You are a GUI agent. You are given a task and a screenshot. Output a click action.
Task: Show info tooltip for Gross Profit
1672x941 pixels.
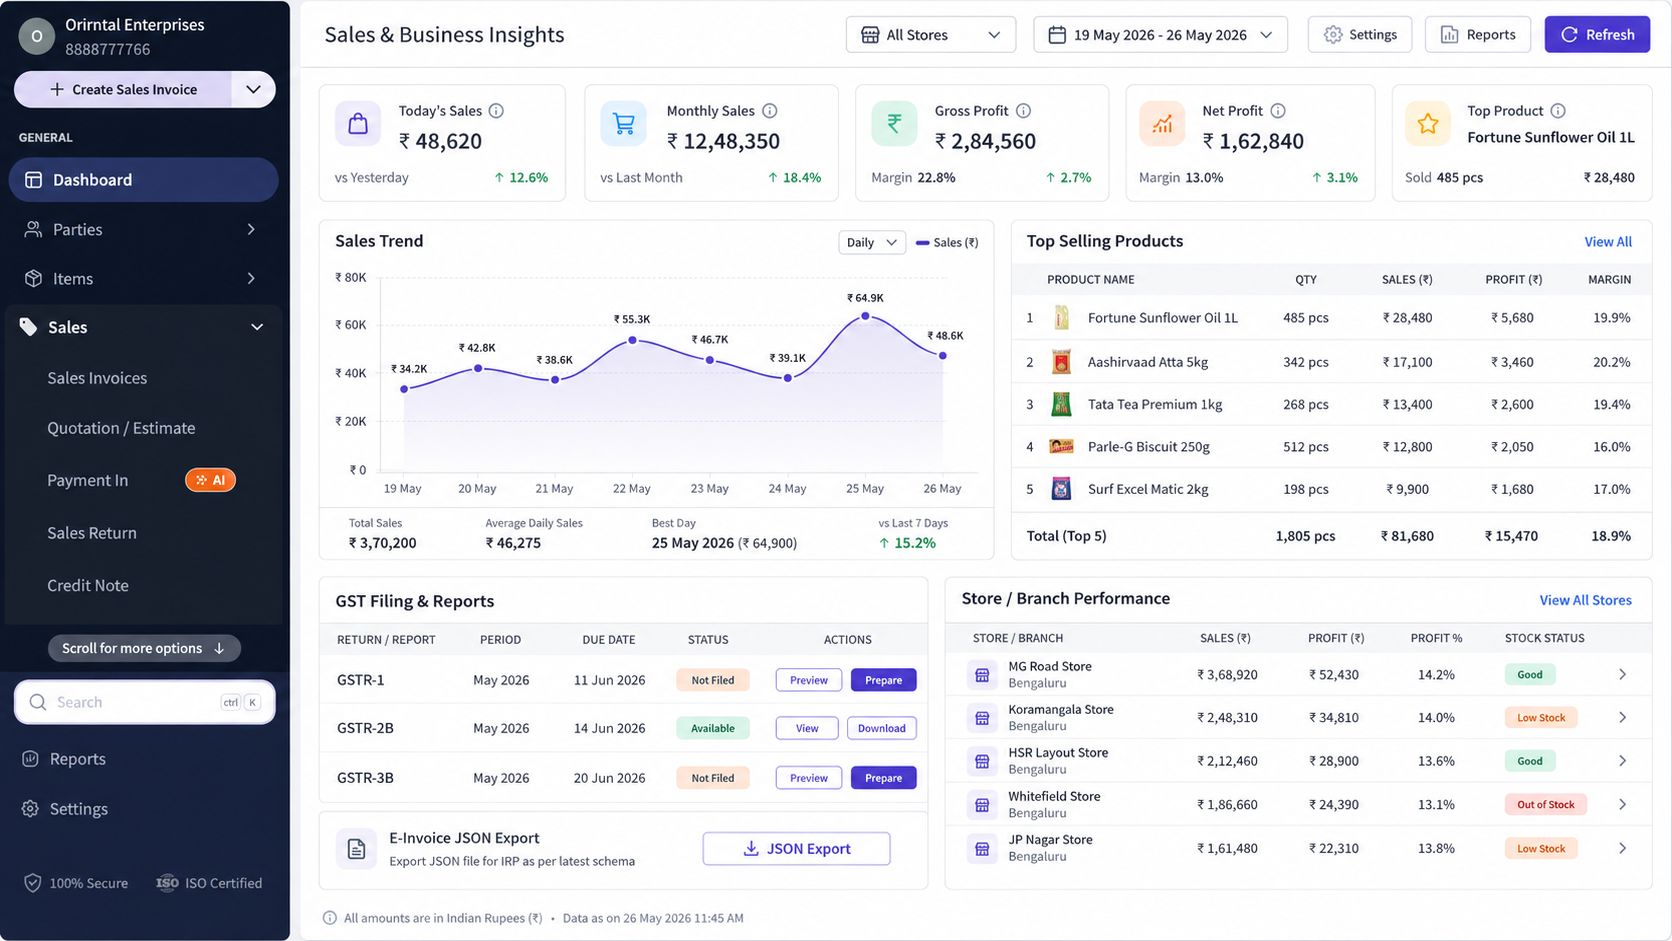click(x=1023, y=111)
